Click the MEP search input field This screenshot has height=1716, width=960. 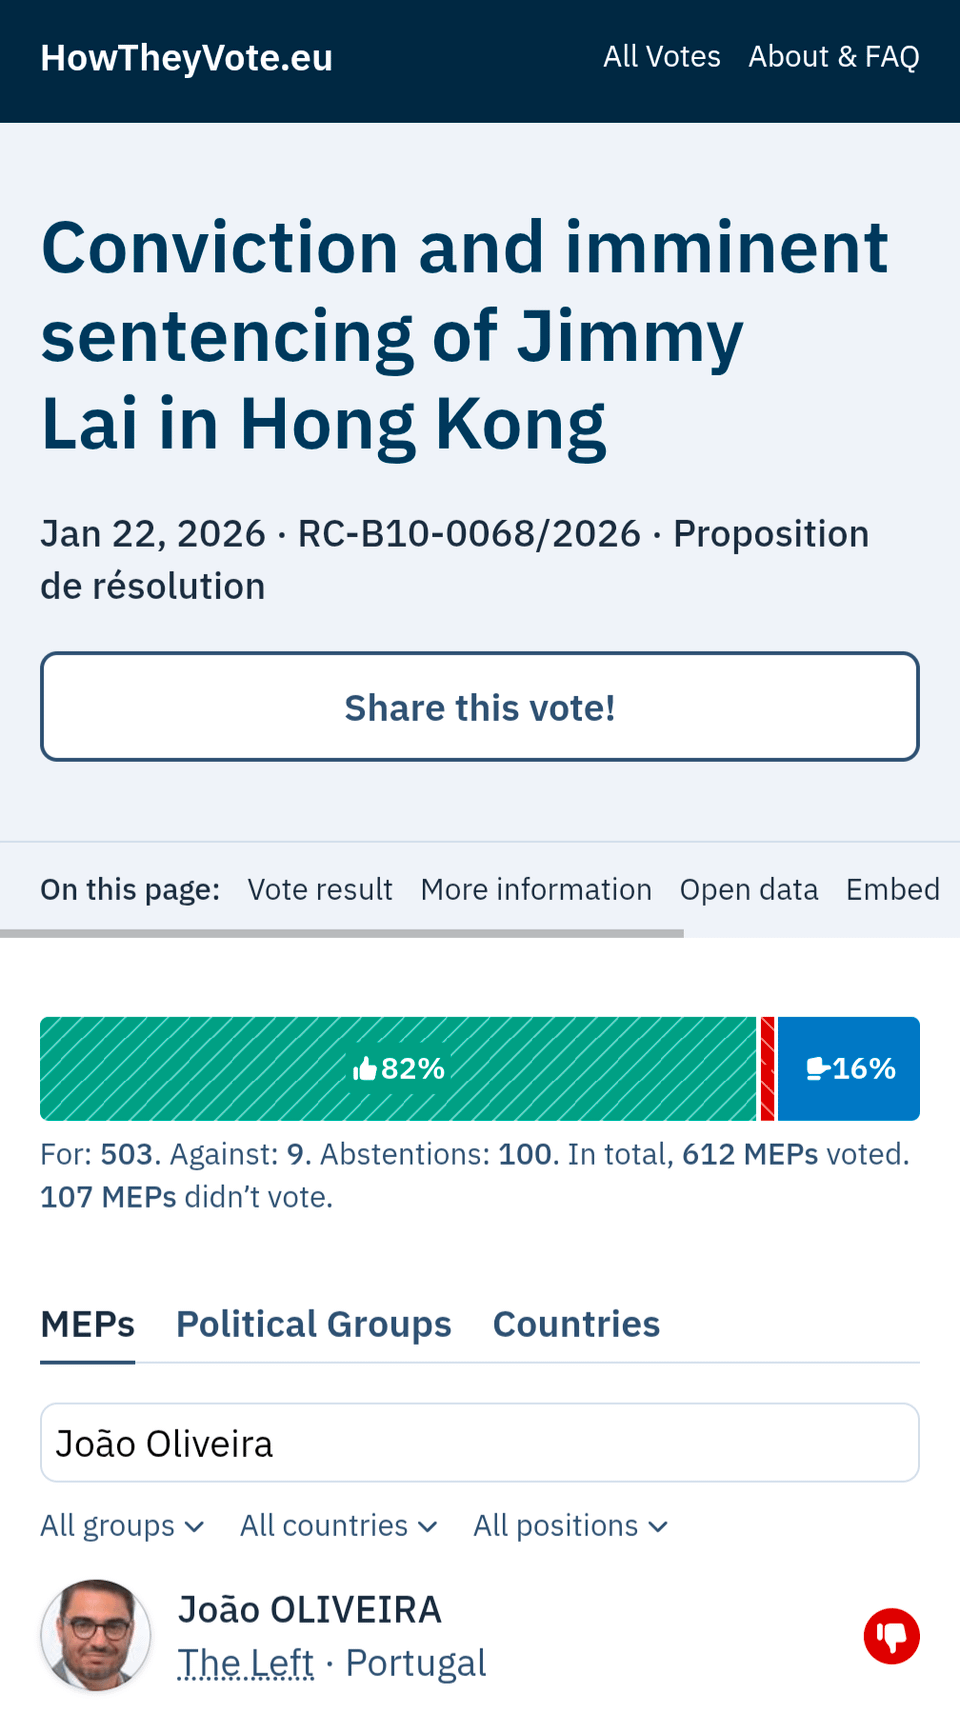point(480,1443)
